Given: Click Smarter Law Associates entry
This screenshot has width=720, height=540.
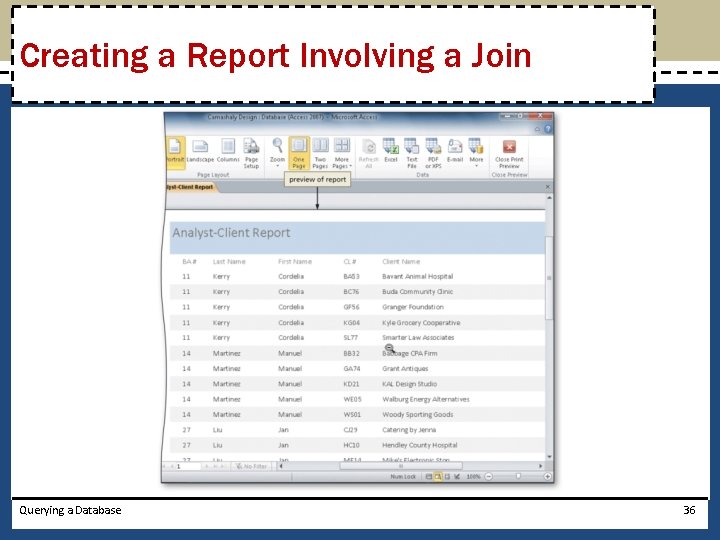Looking at the screenshot, I should coord(418,338).
